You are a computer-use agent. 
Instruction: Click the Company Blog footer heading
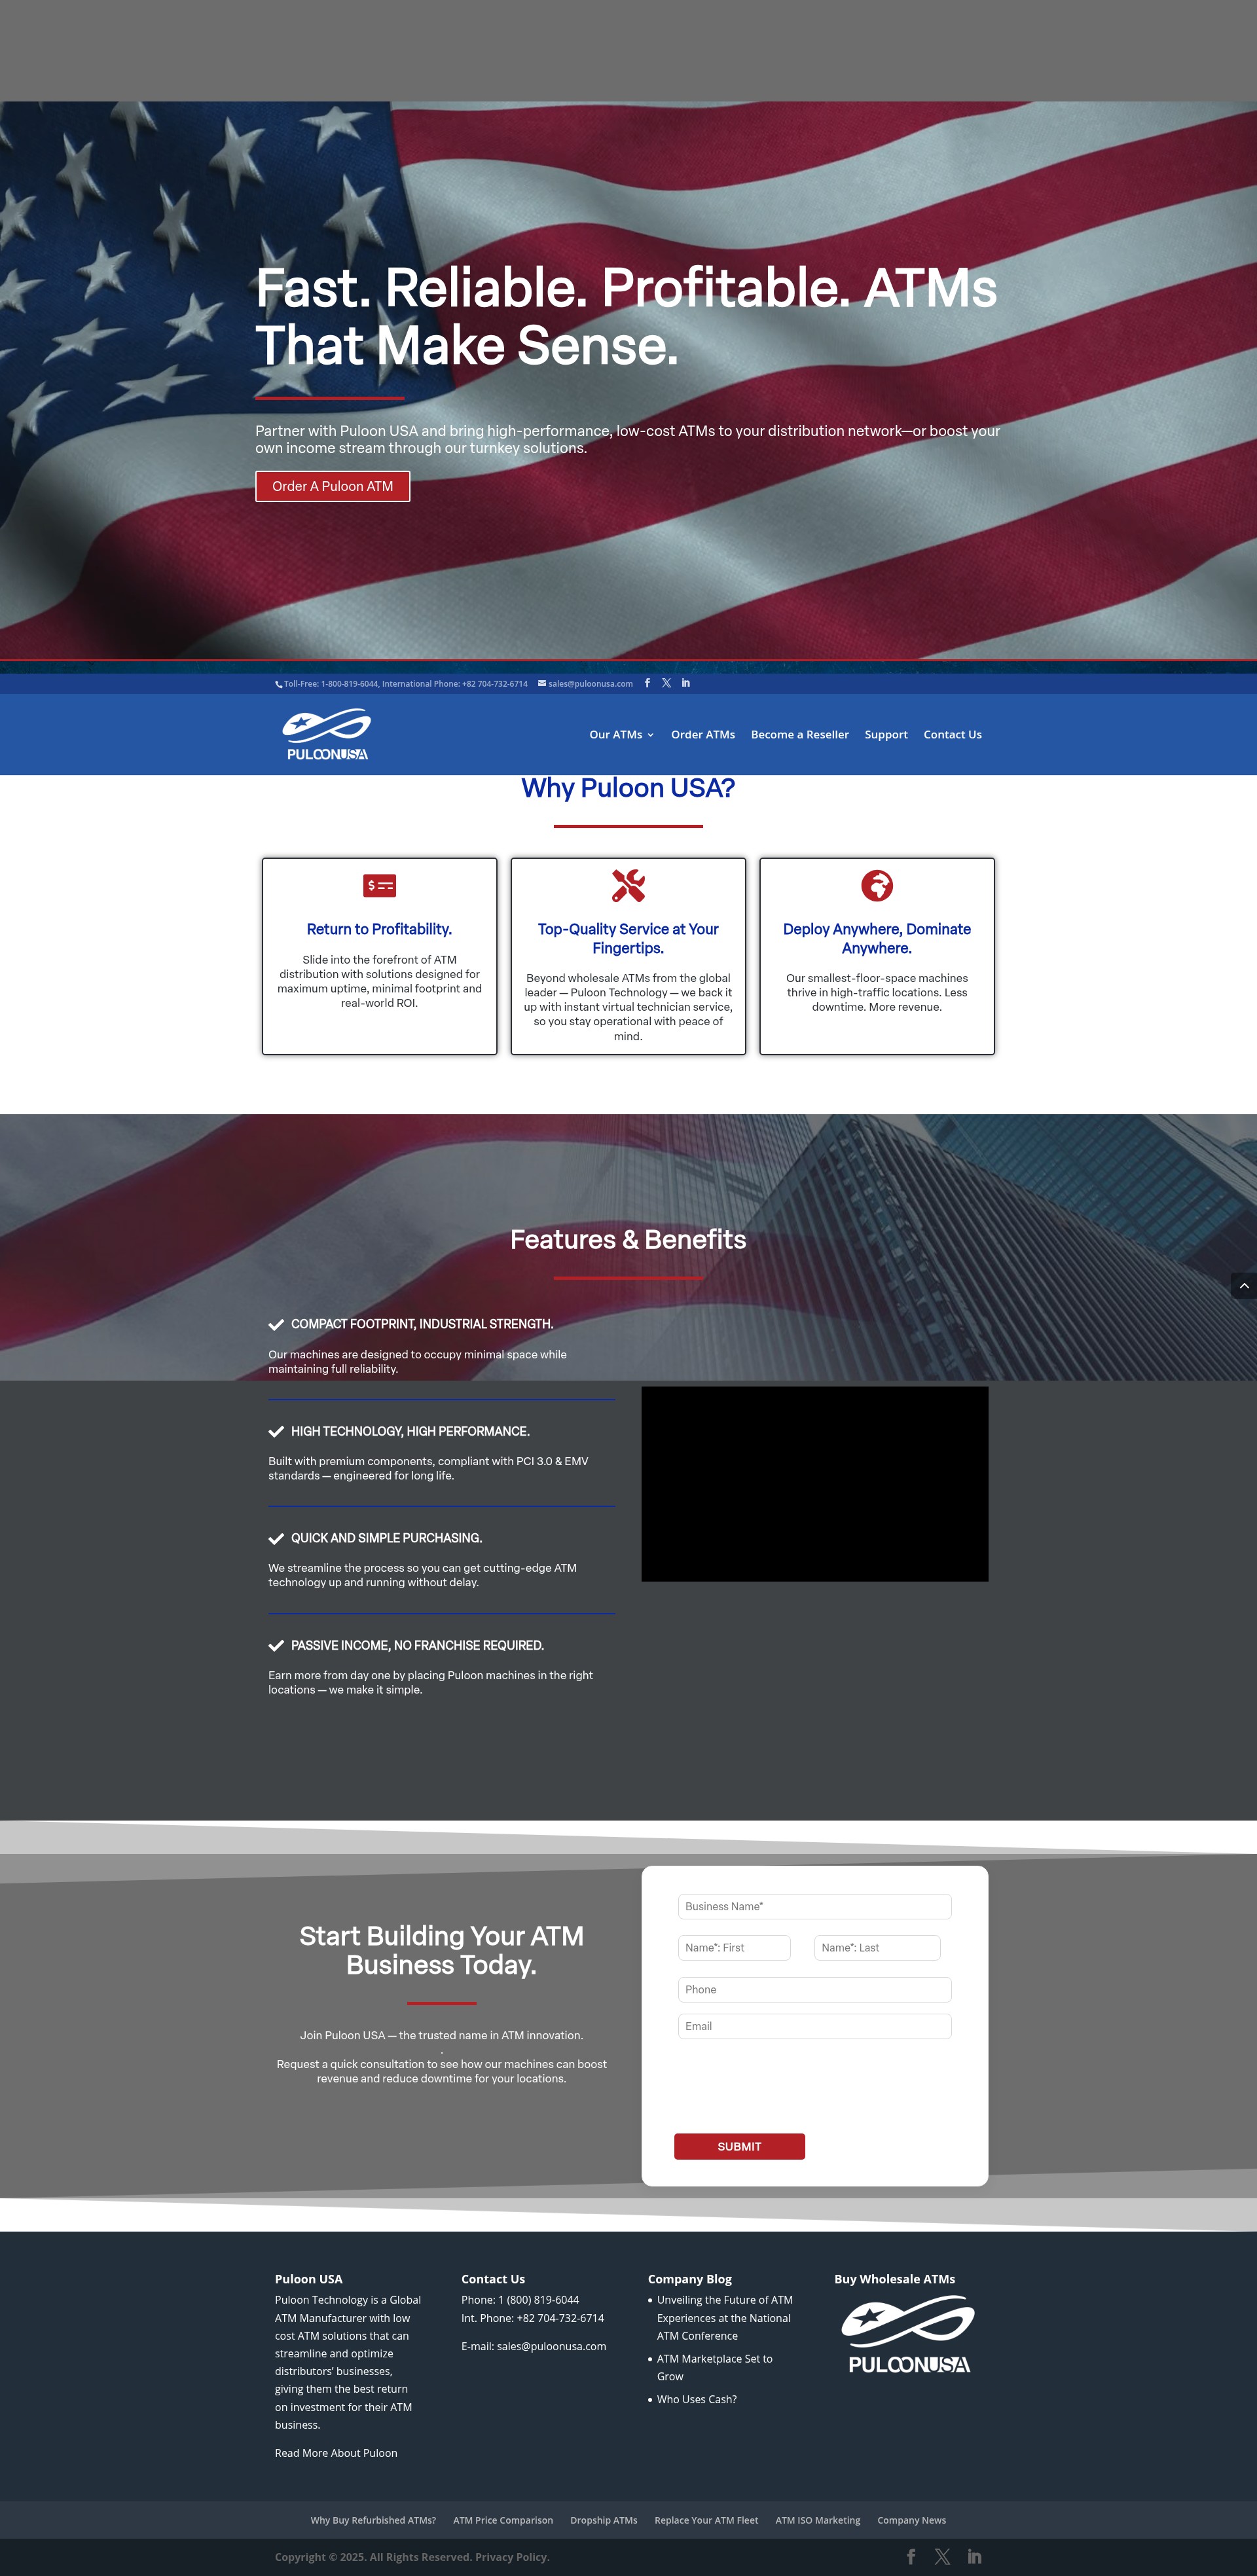pos(689,2279)
